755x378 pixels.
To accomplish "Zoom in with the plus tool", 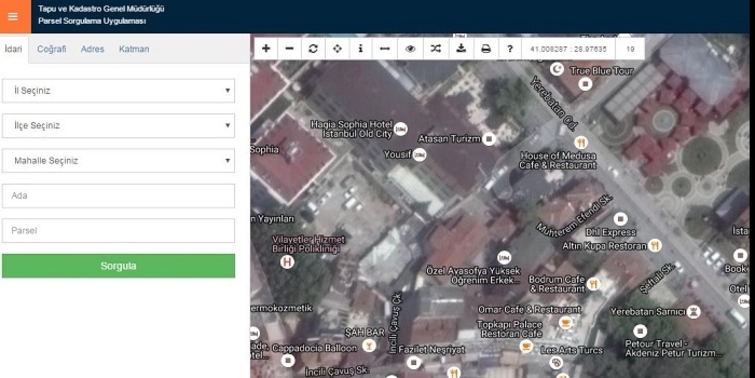I will coord(266,49).
